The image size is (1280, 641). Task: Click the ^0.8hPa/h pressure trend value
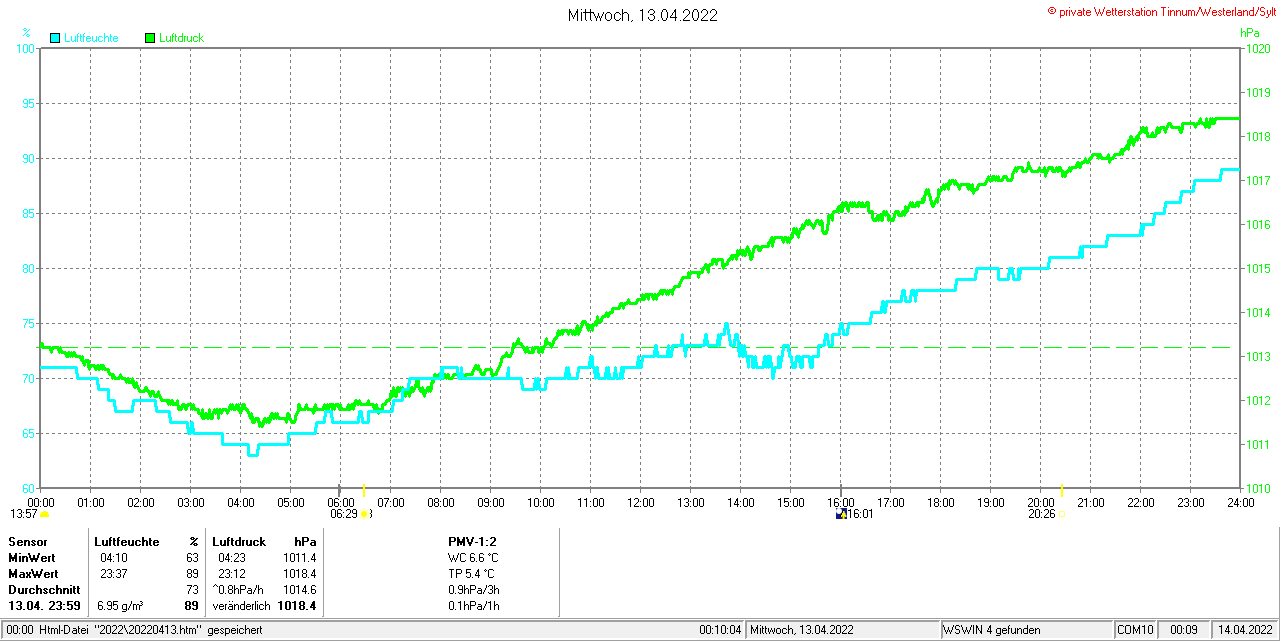pos(238,590)
